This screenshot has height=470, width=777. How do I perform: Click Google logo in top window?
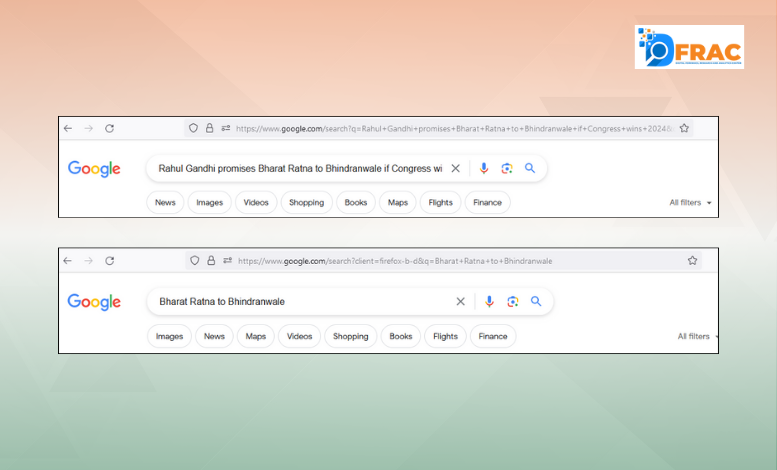click(94, 169)
